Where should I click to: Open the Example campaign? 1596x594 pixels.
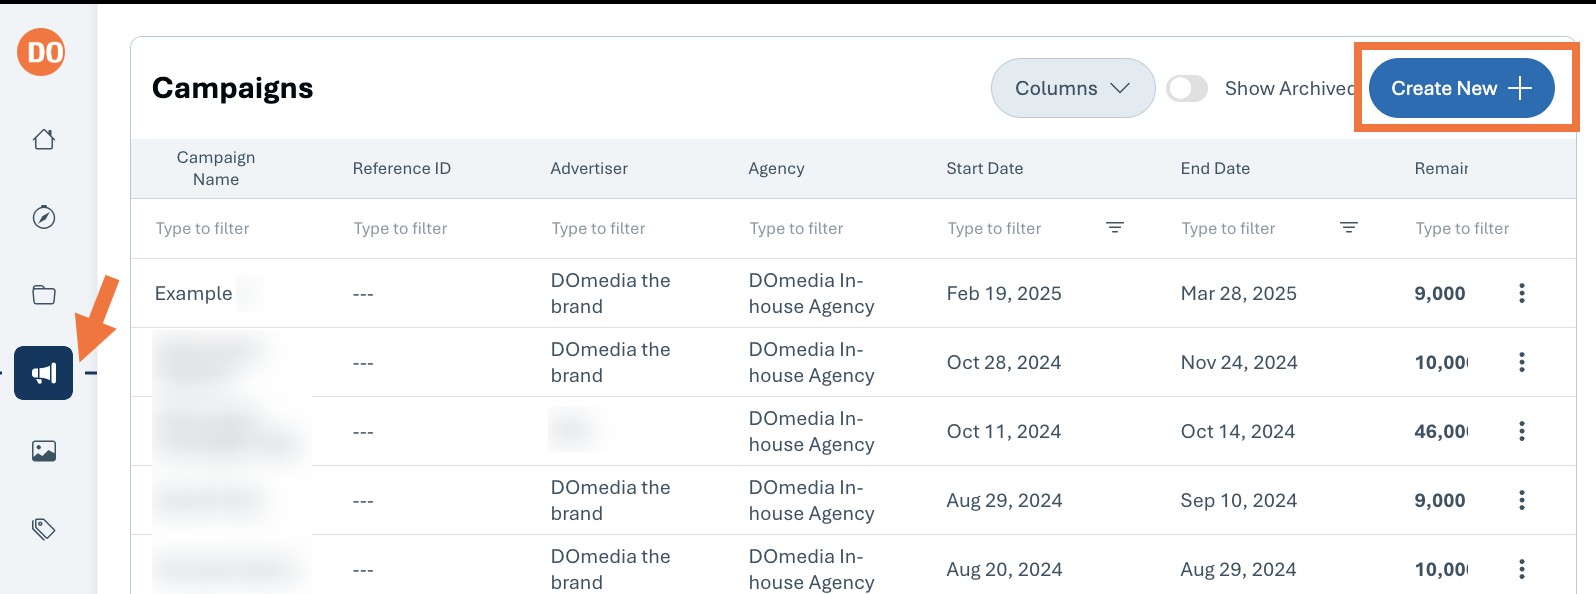[193, 293]
